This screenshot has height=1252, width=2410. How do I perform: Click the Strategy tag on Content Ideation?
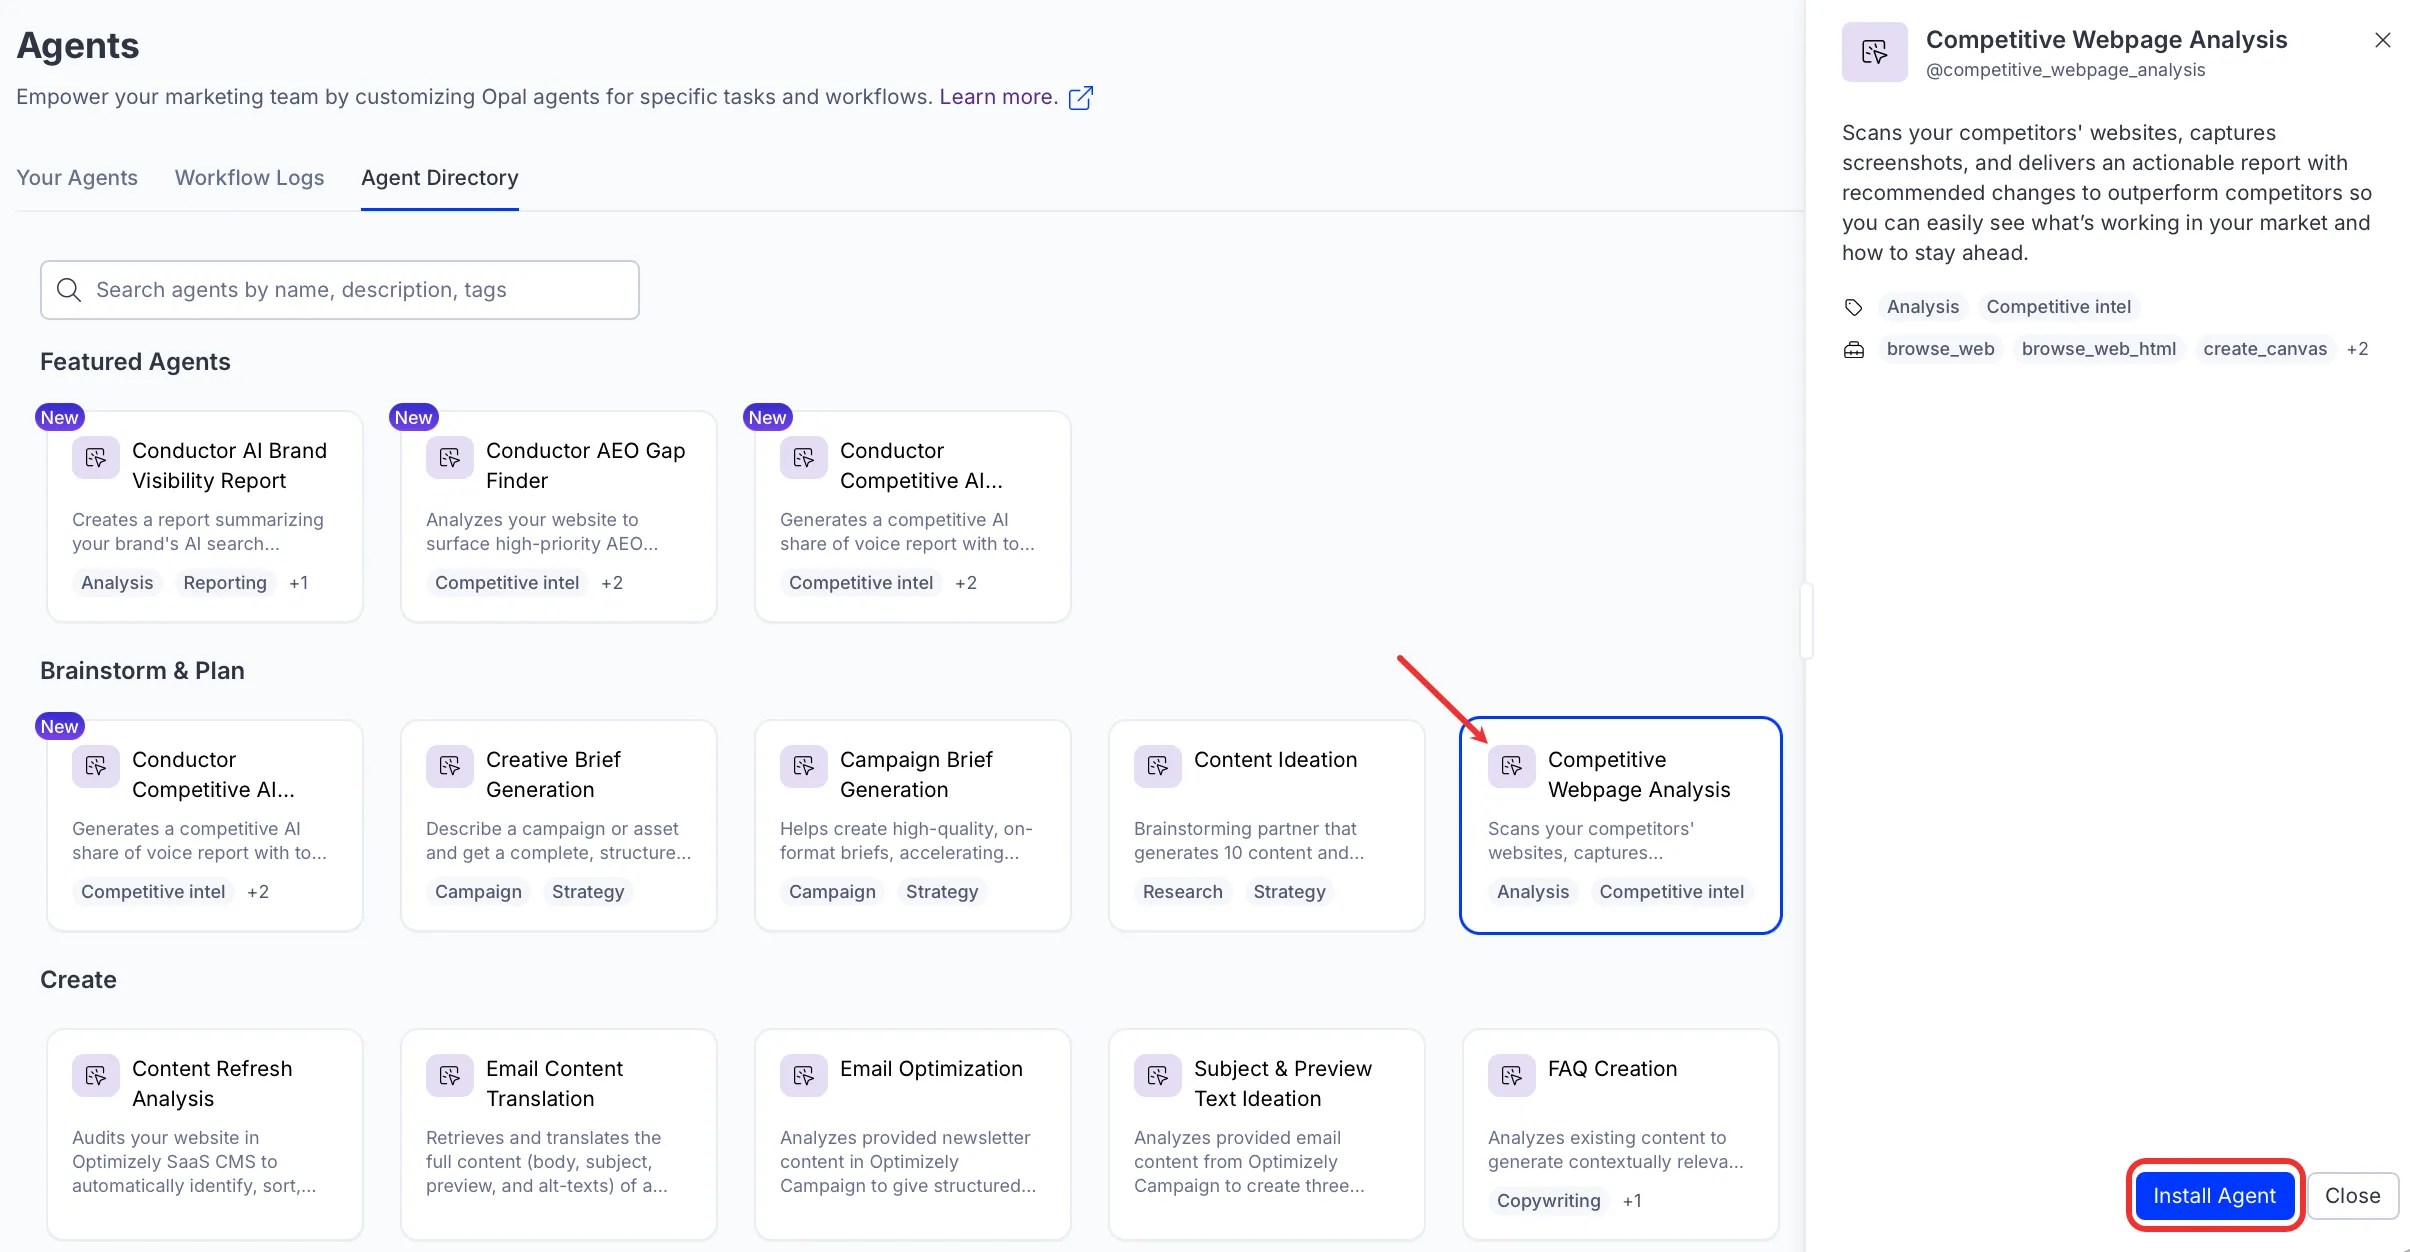[x=1290, y=892]
